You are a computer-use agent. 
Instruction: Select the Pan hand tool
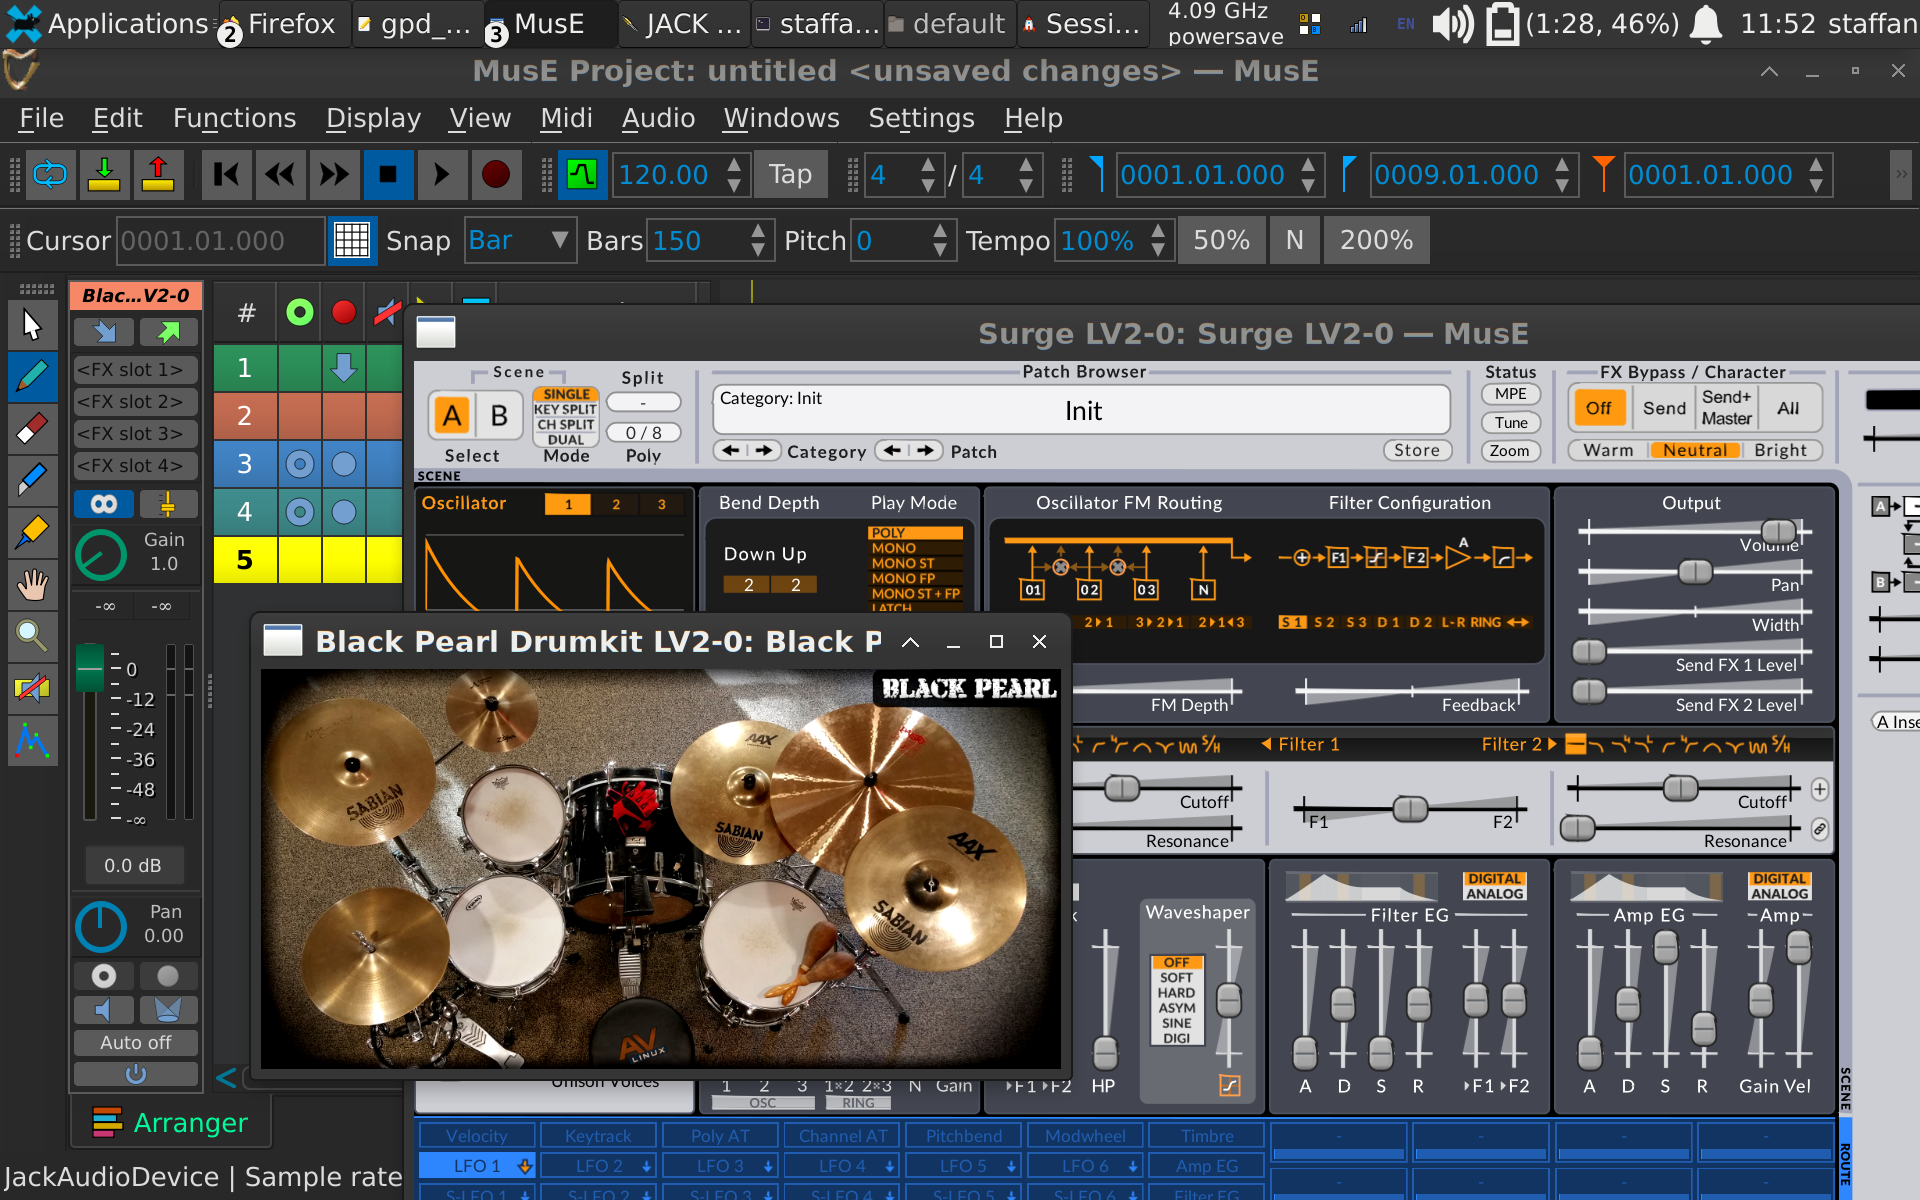[32, 584]
